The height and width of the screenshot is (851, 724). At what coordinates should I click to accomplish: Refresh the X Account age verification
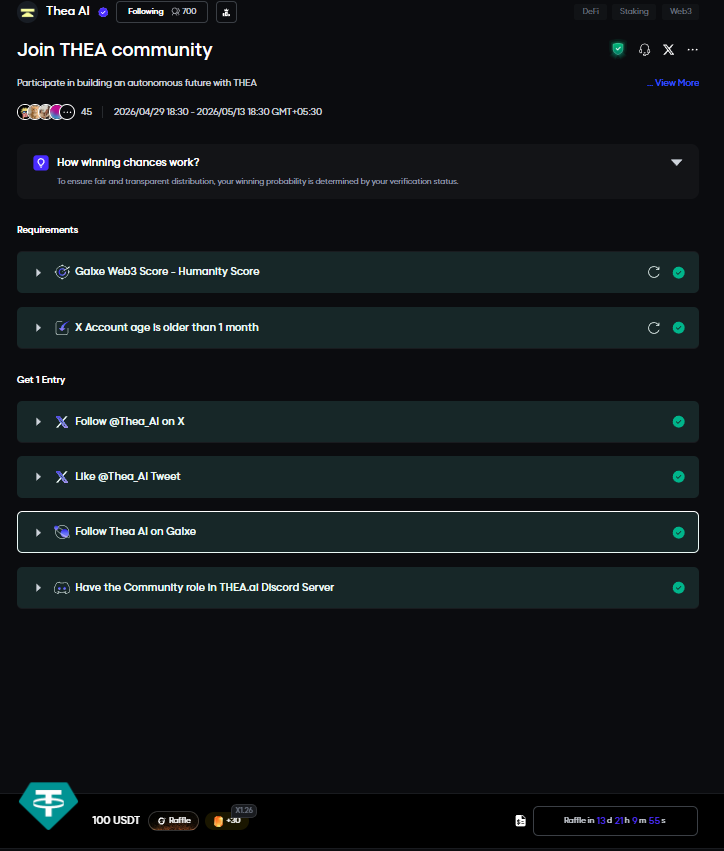(x=653, y=328)
